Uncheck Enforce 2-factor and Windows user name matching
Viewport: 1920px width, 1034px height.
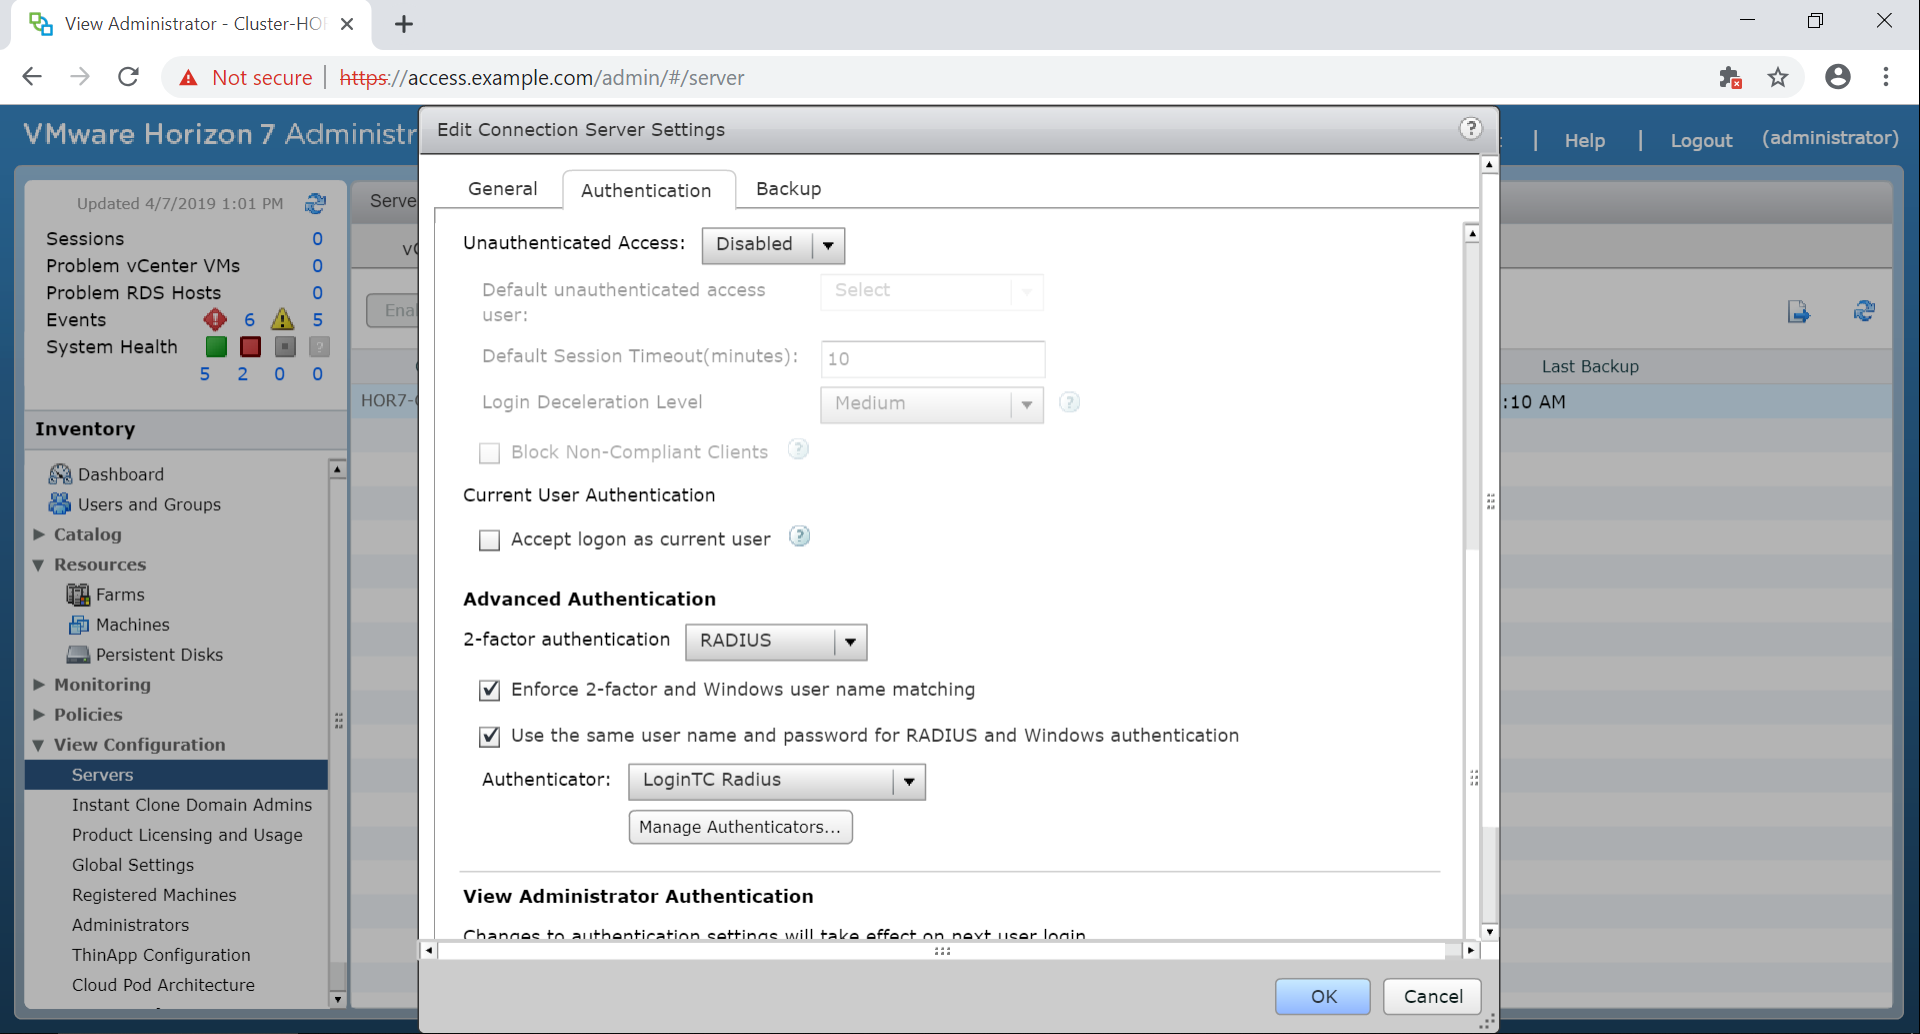pyautogui.click(x=489, y=690)
